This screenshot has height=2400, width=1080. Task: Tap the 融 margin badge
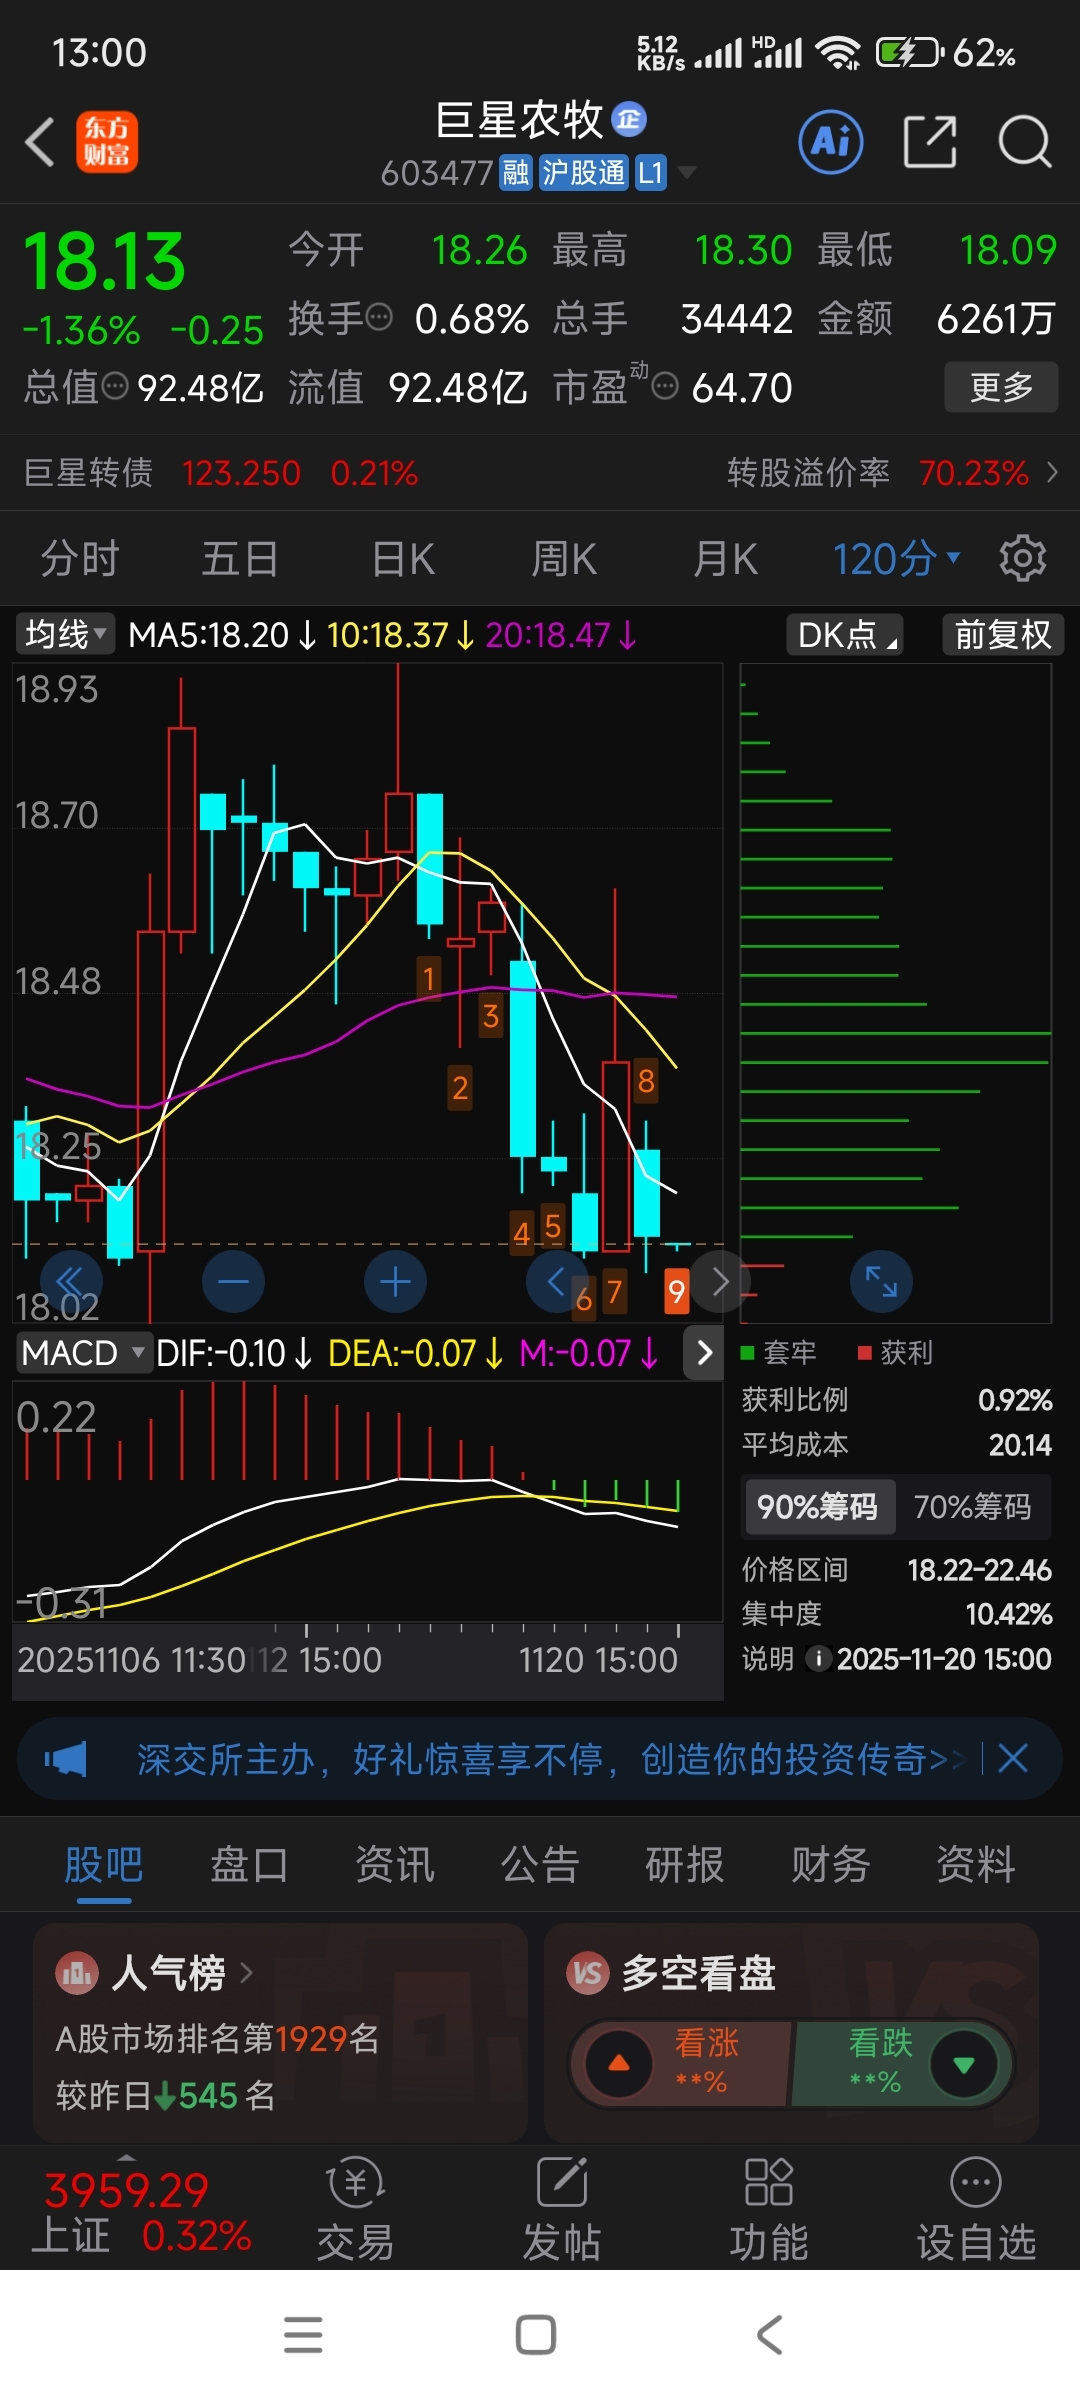click(x=516, y=173)
